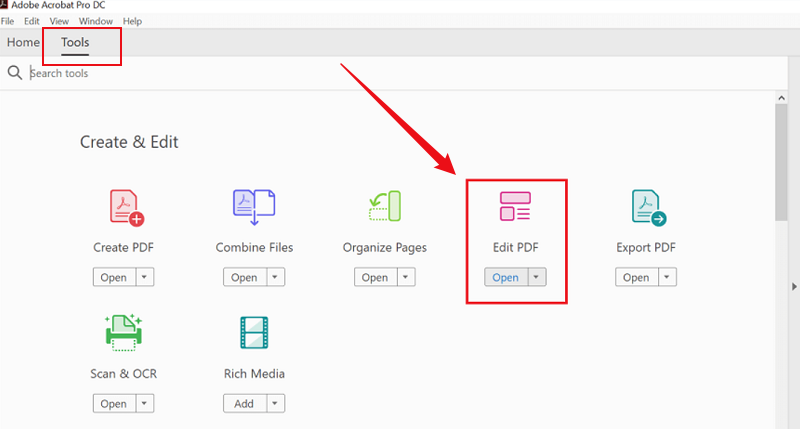
Task: Click the Edit PDF label
Action: pyautogui.click(x=515, y=247)
